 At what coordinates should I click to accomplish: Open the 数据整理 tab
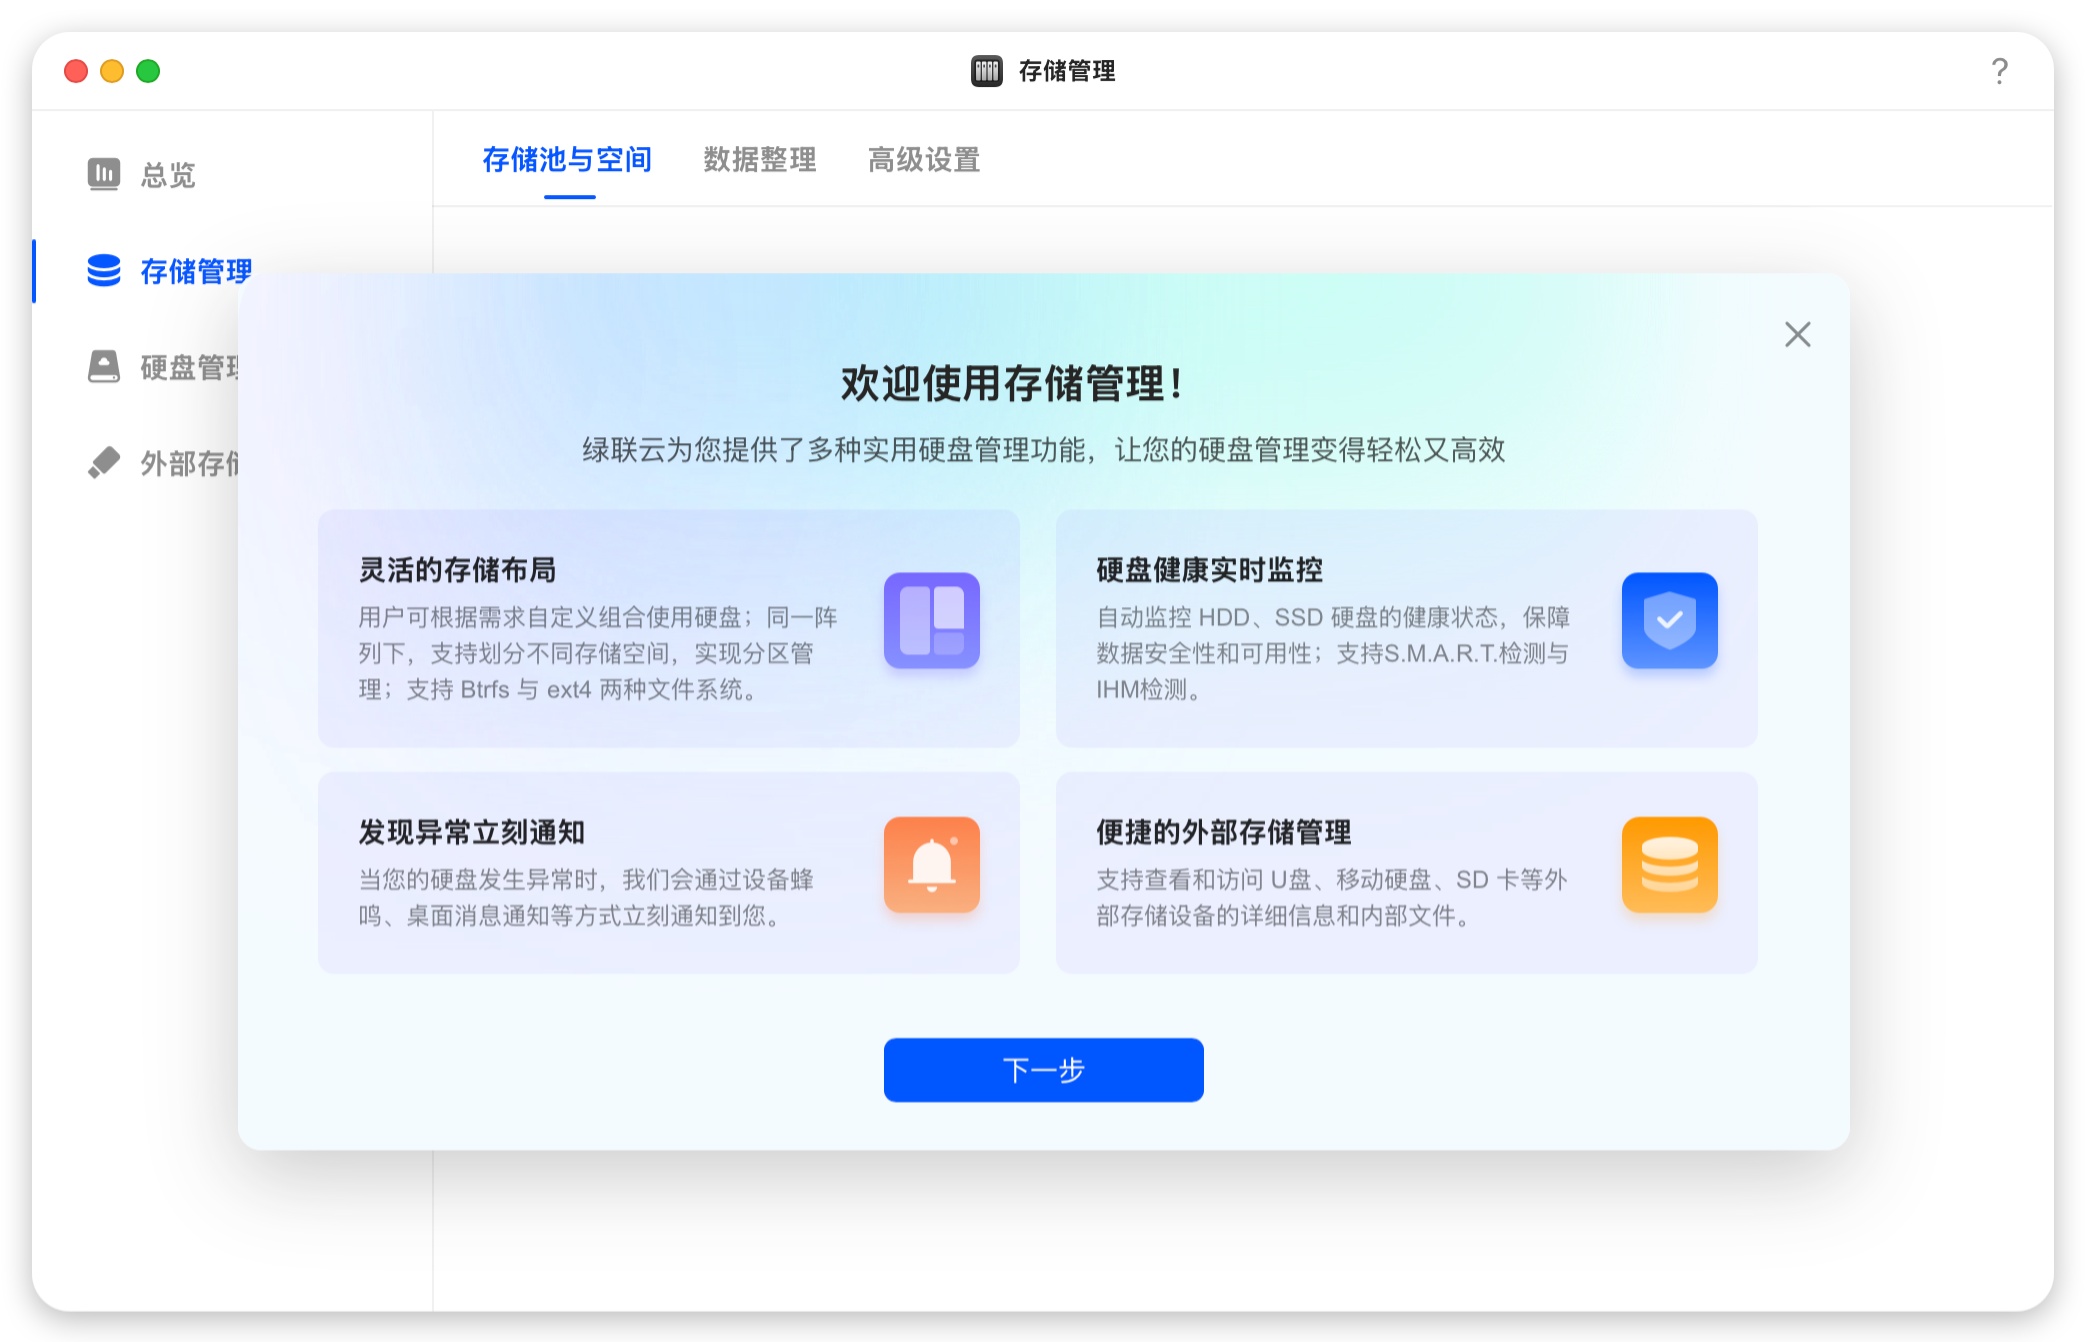(x=760, y=160)
